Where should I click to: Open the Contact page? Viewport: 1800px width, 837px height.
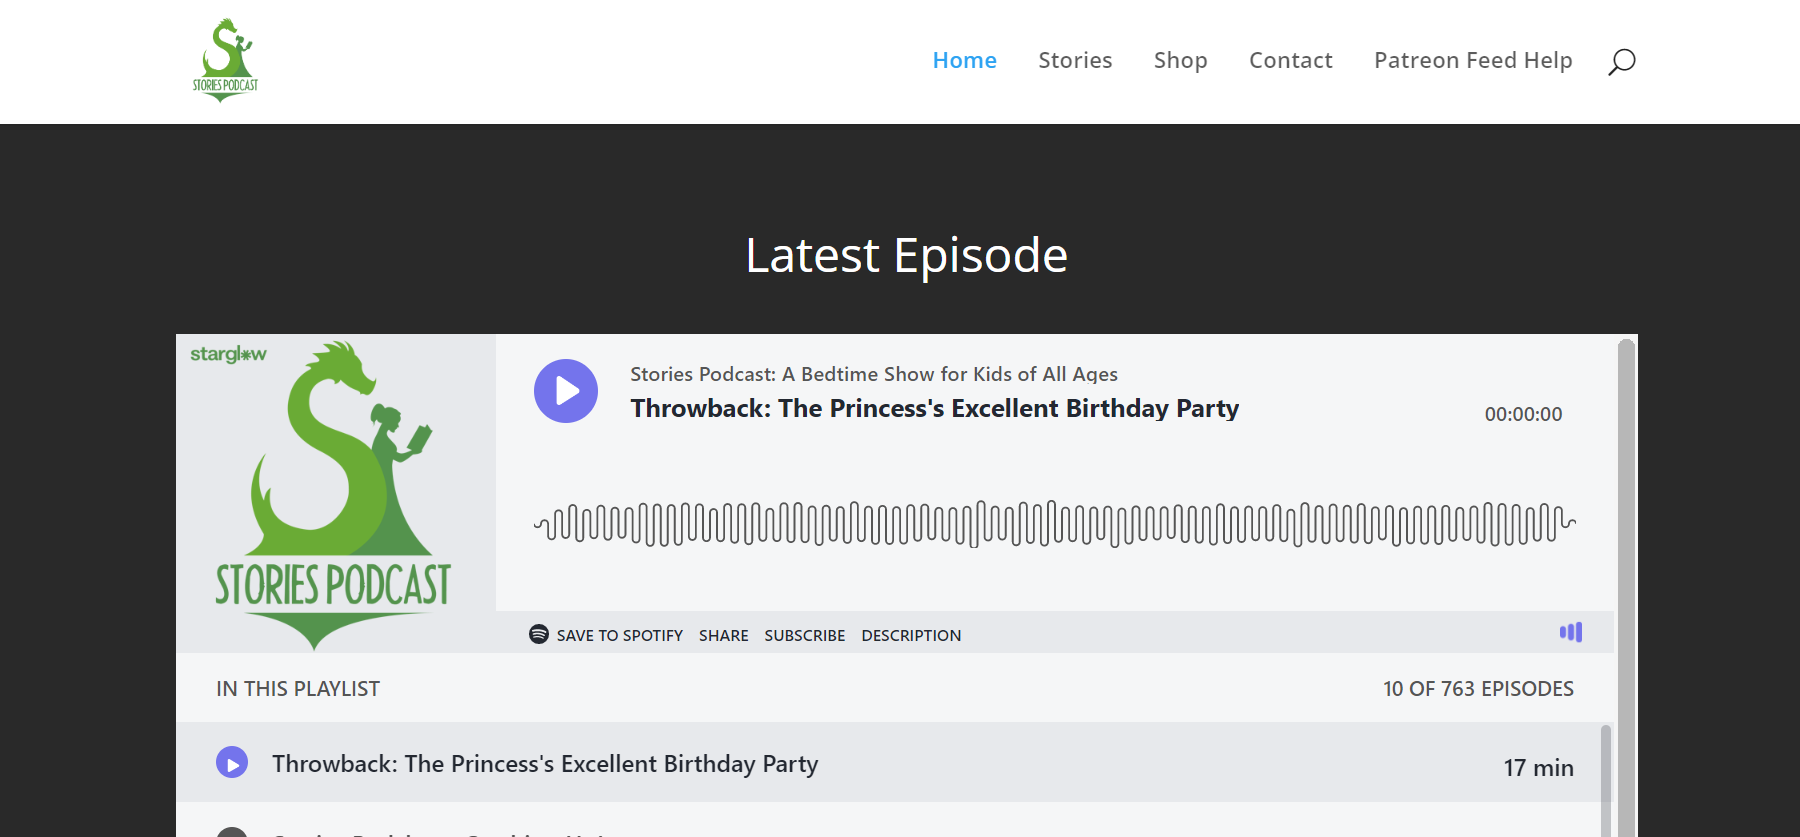tap(1290, 61)
